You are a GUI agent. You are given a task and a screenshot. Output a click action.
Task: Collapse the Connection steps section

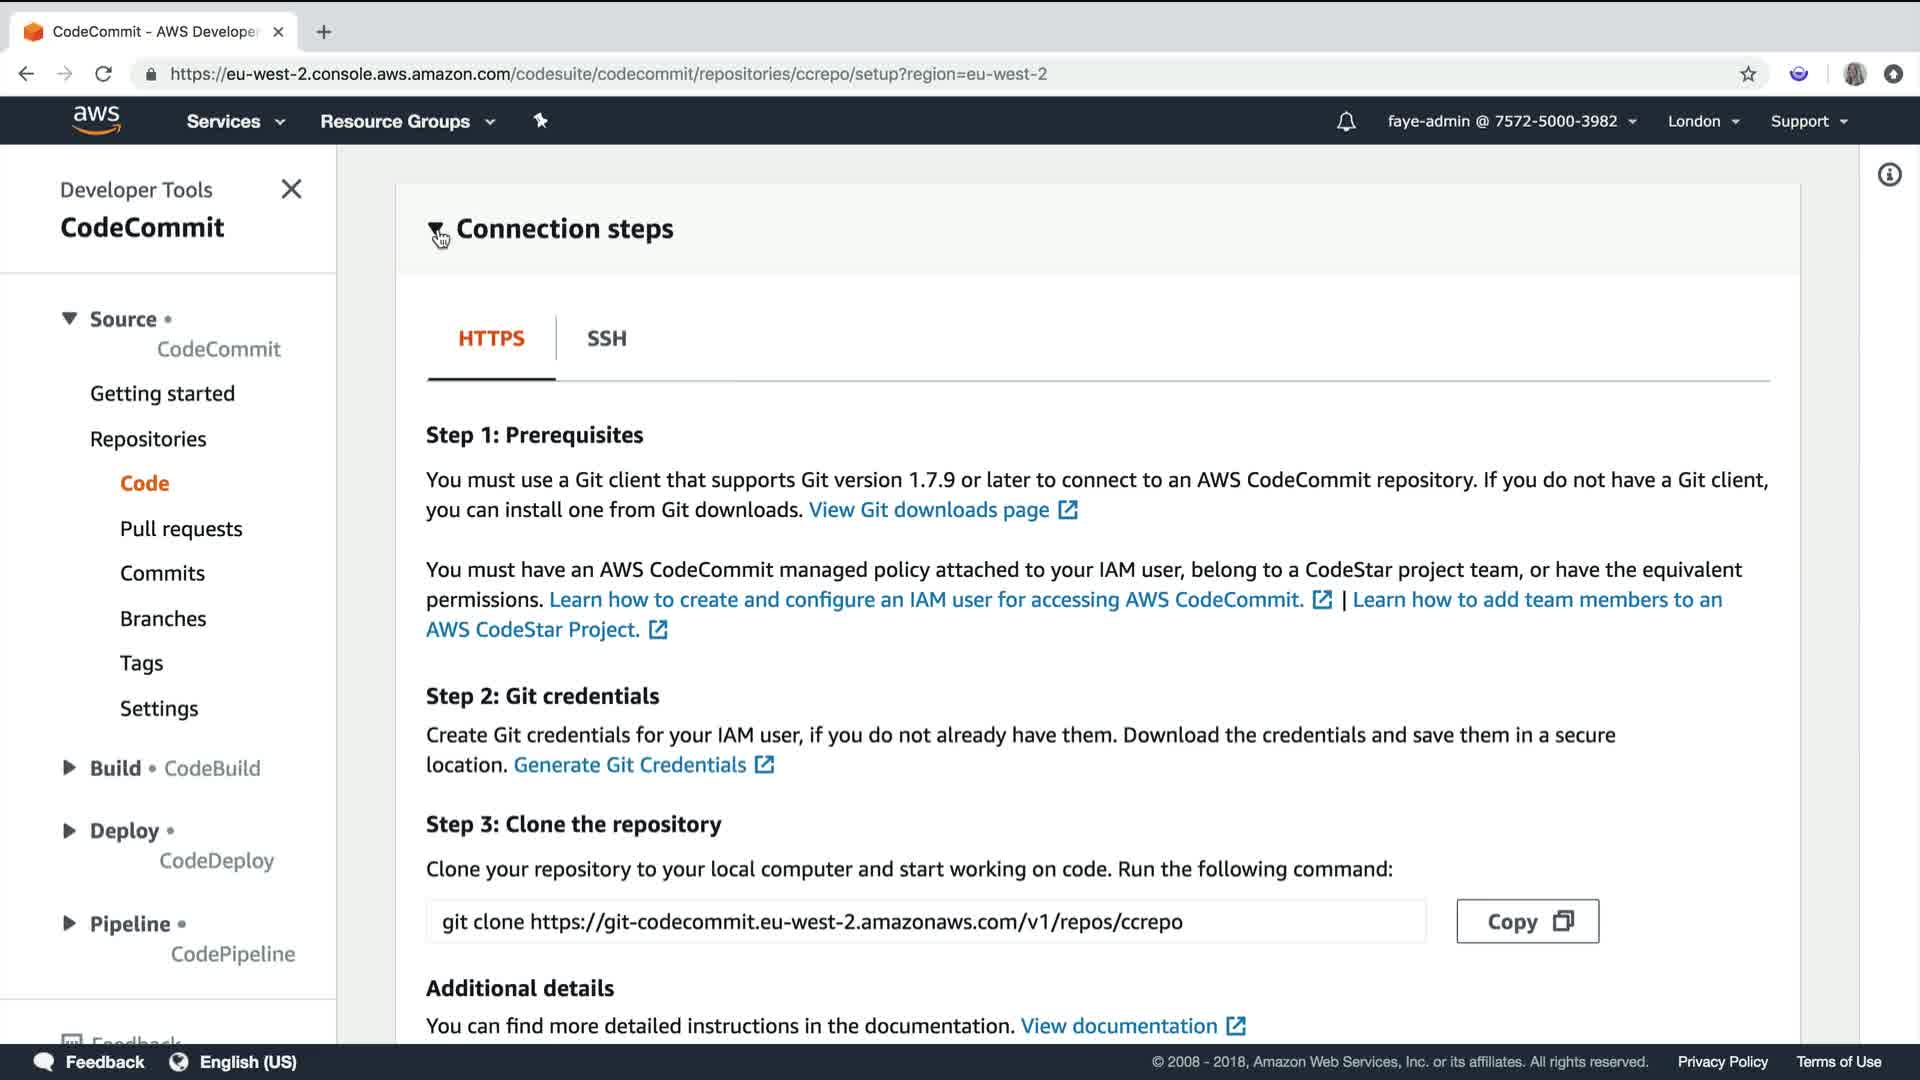point(436,230)
